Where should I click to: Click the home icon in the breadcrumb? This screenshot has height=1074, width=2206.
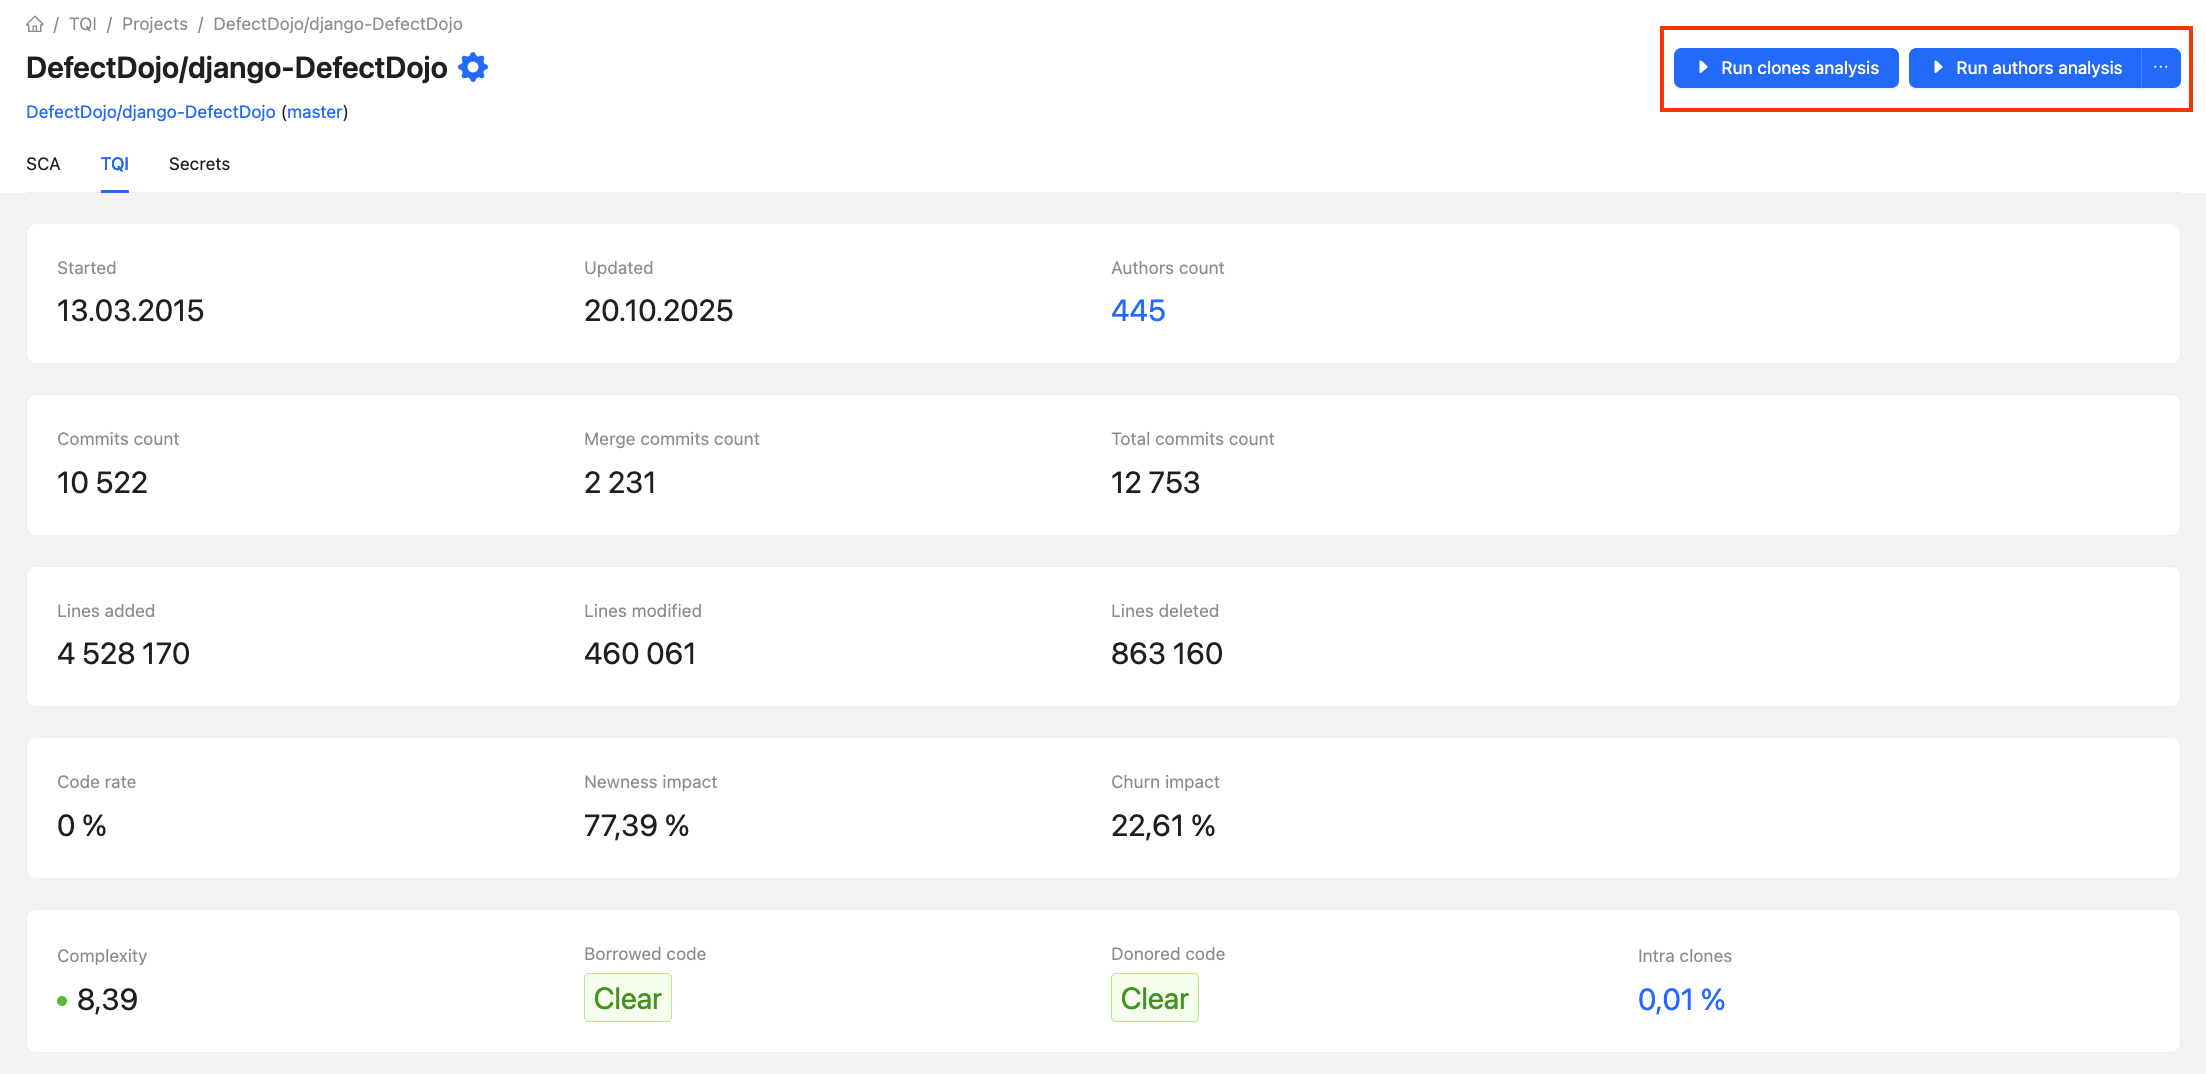click(x=35, y=24)
